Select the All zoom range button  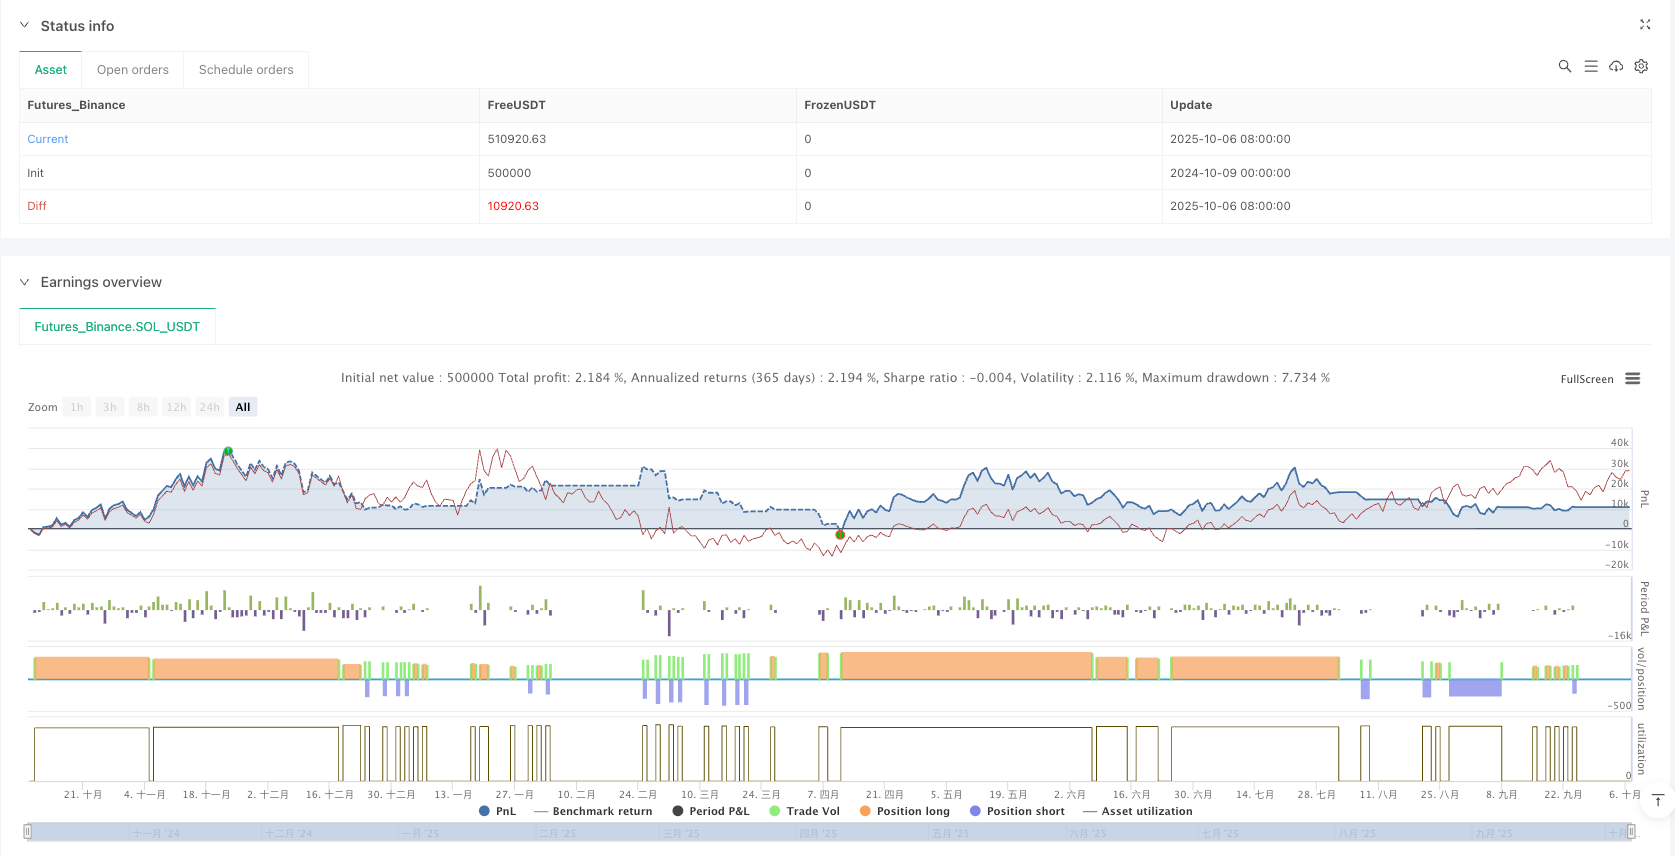tap(243, 407)
